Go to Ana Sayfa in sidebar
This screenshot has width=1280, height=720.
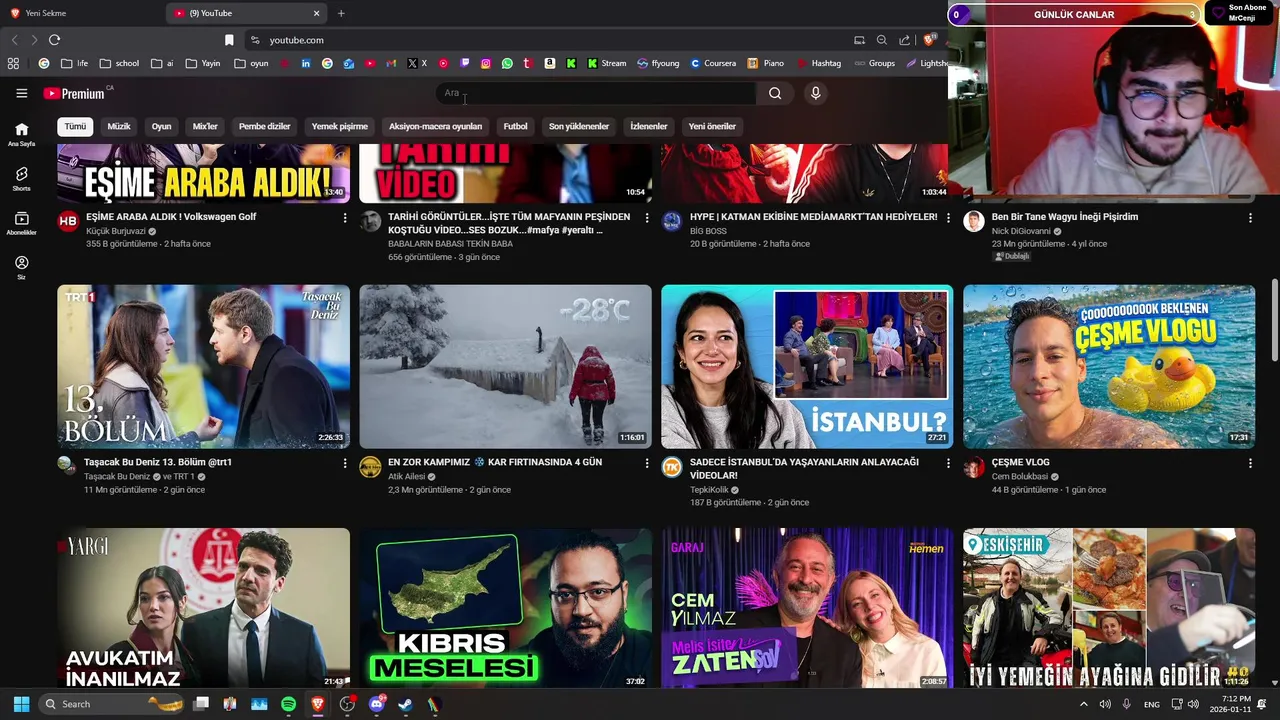pyautogui.click(x=21, y=134)
